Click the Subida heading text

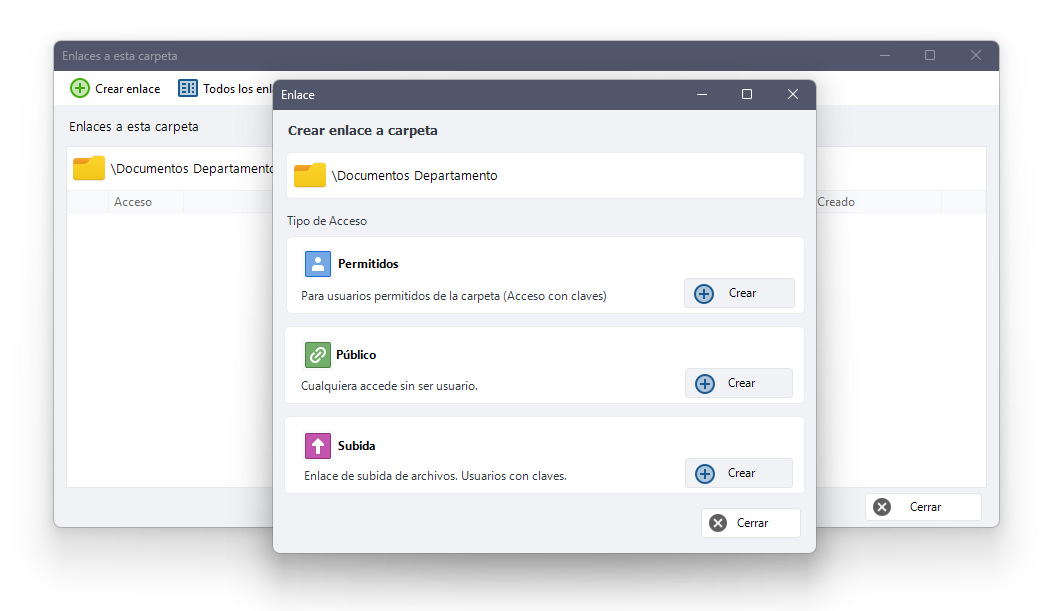(x=357, y=446)
